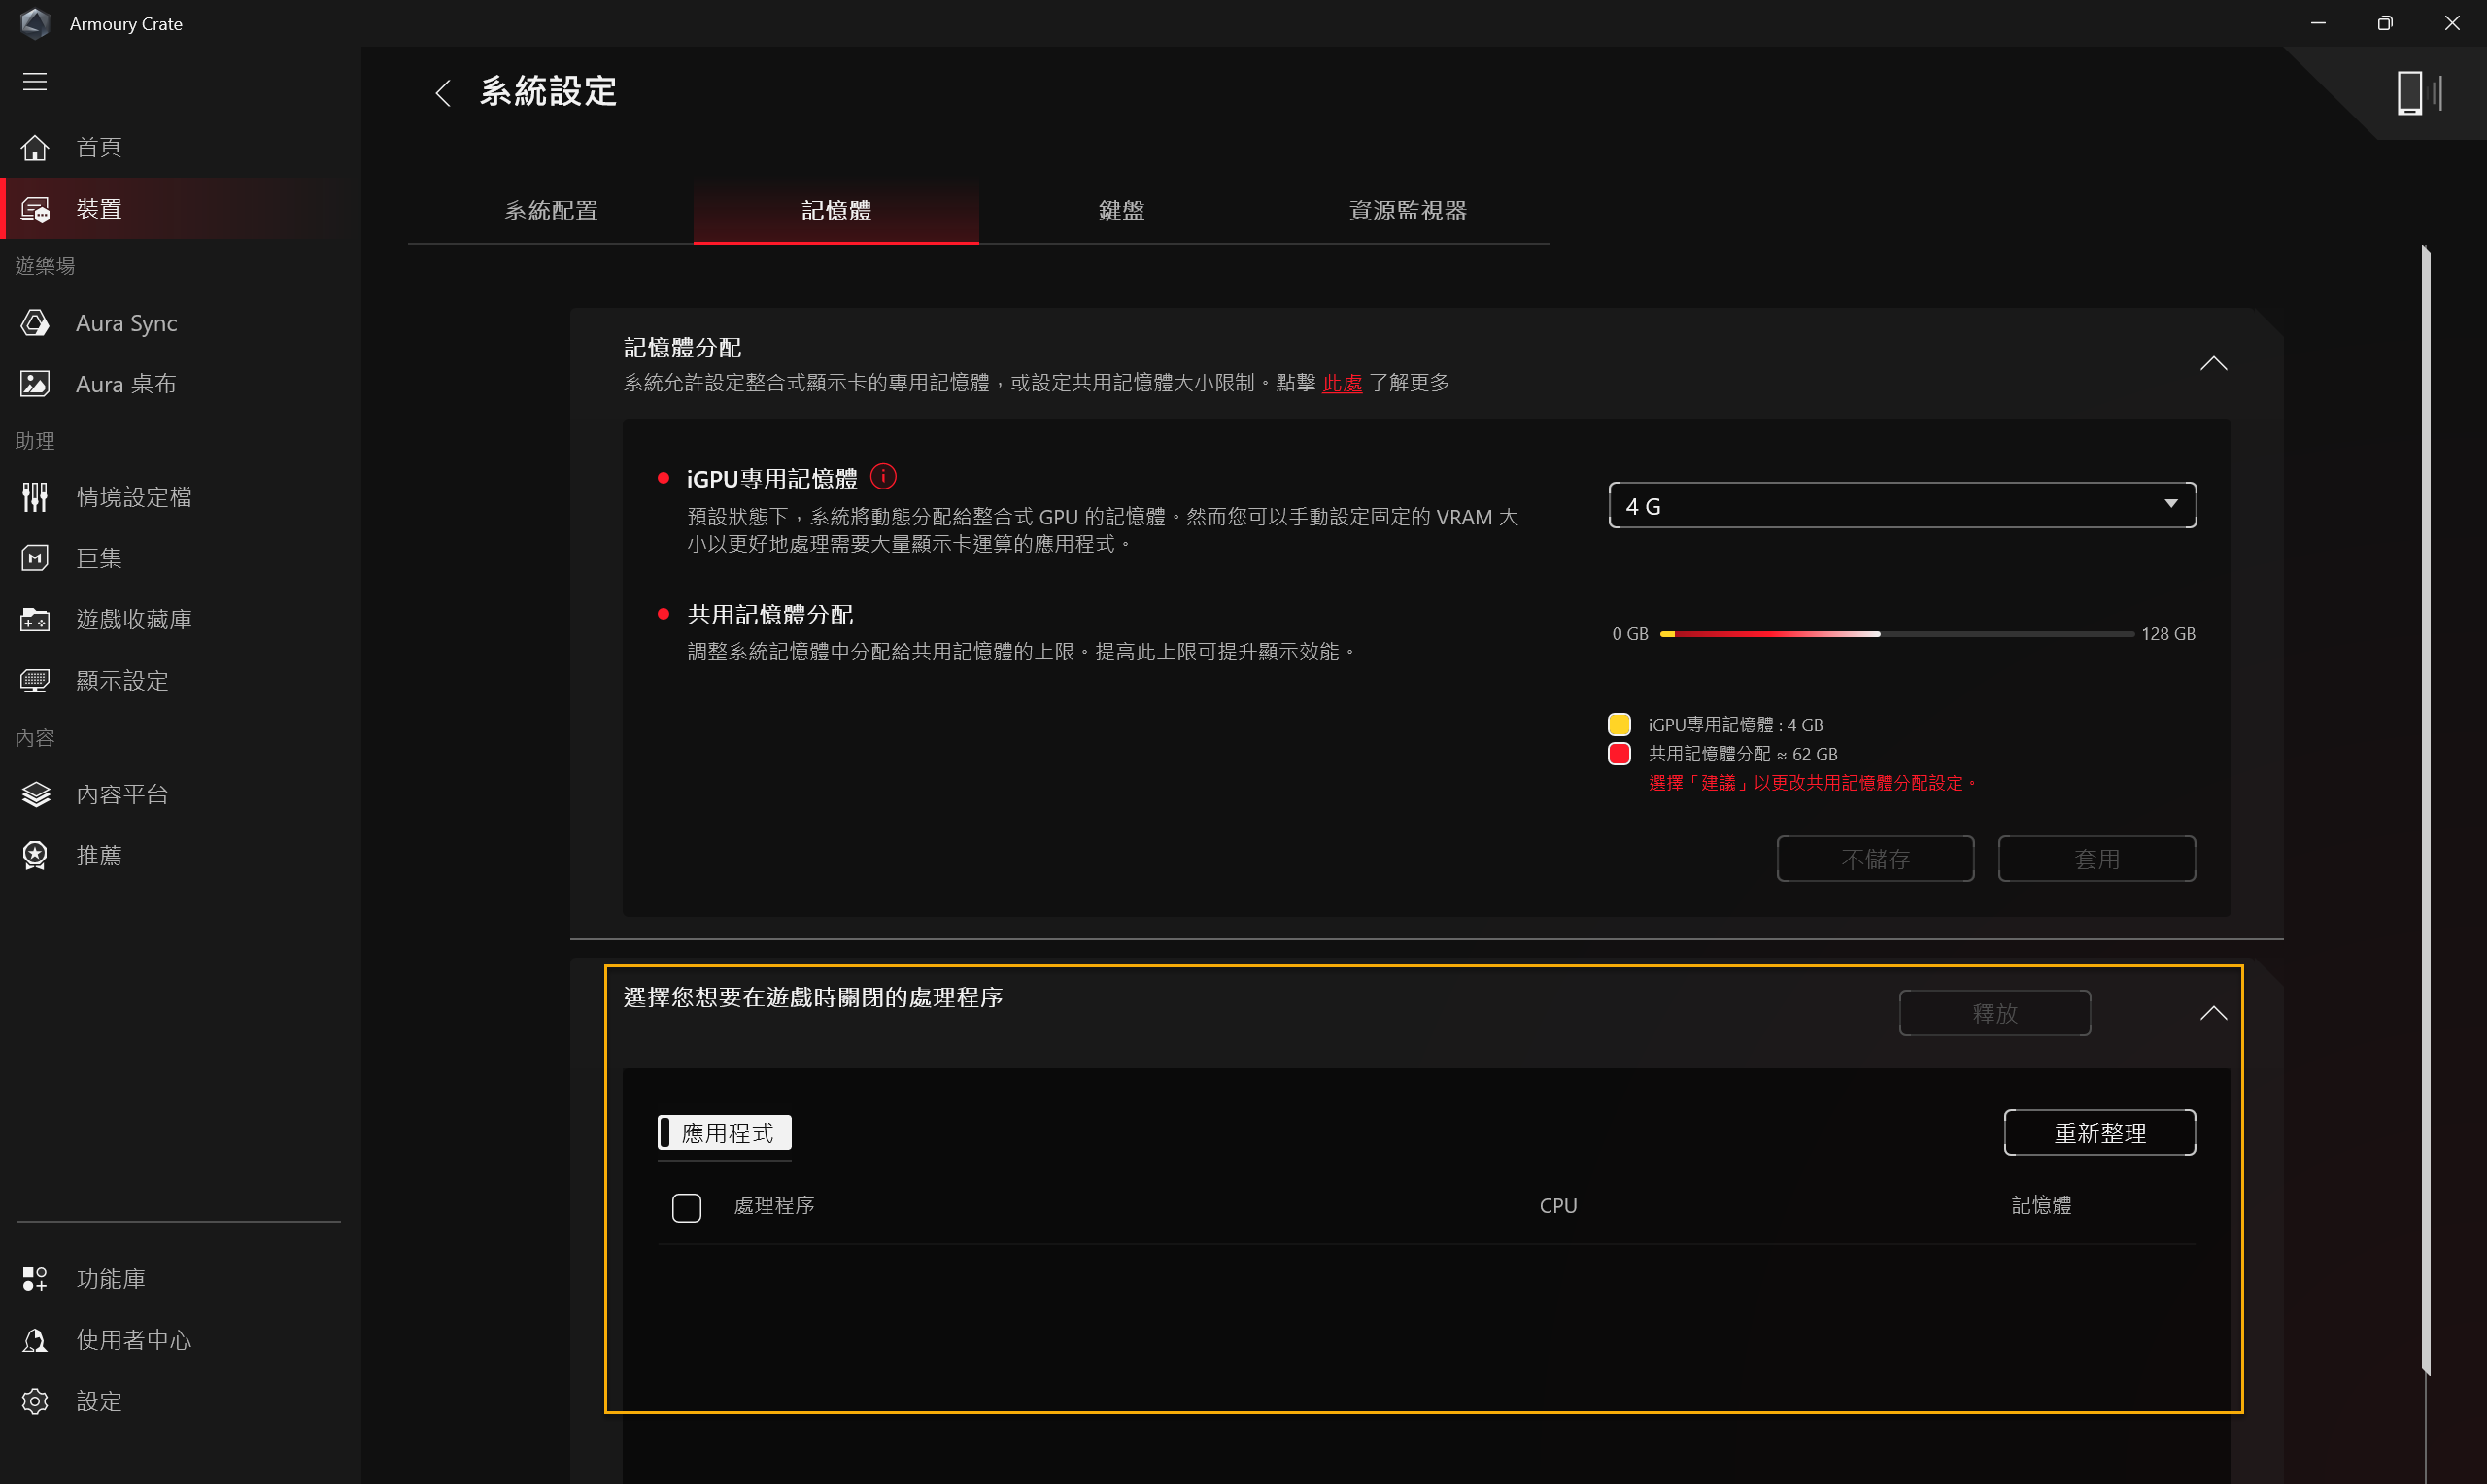Click the vertical scrollbar on right

2425,808
